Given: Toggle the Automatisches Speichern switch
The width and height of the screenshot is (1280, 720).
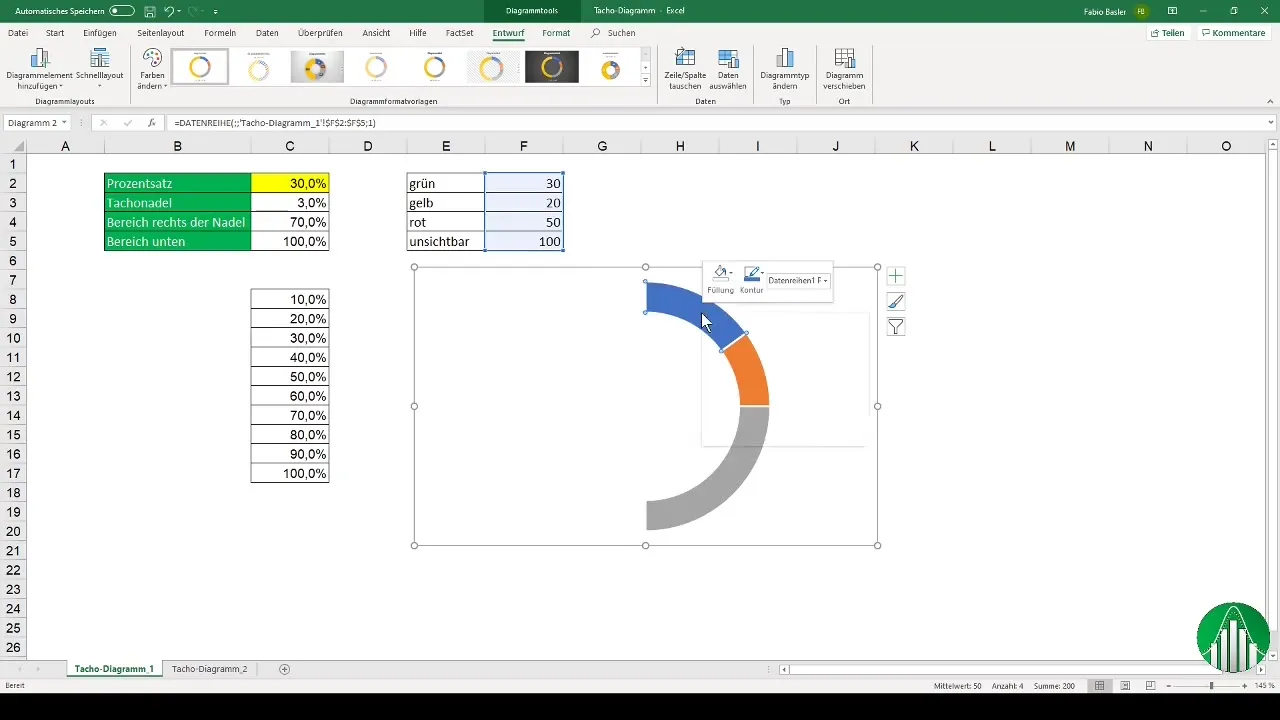Looking at the screenshot, I should pos(122,10).
